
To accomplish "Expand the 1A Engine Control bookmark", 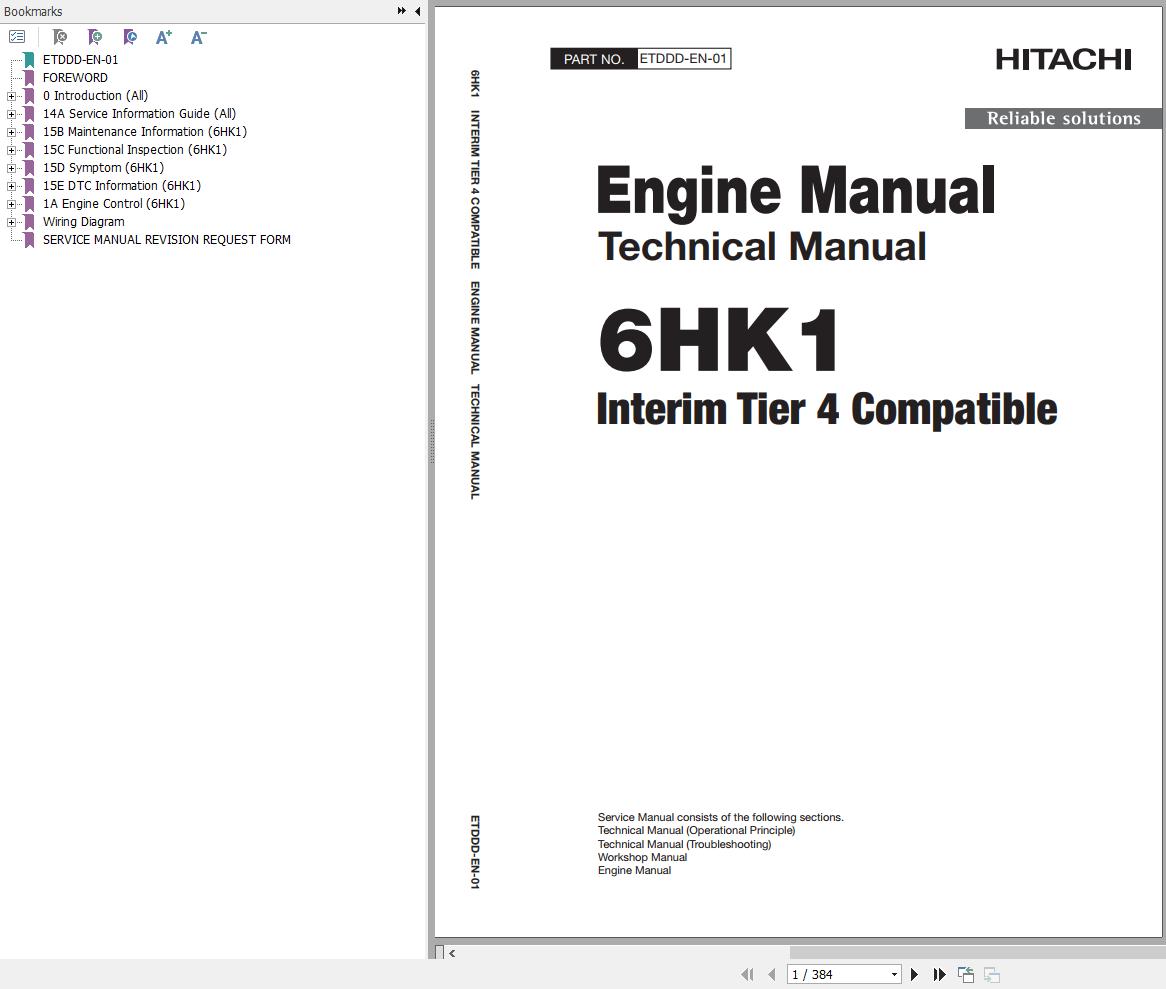I will pyautogui.click(x=11, y=204).
